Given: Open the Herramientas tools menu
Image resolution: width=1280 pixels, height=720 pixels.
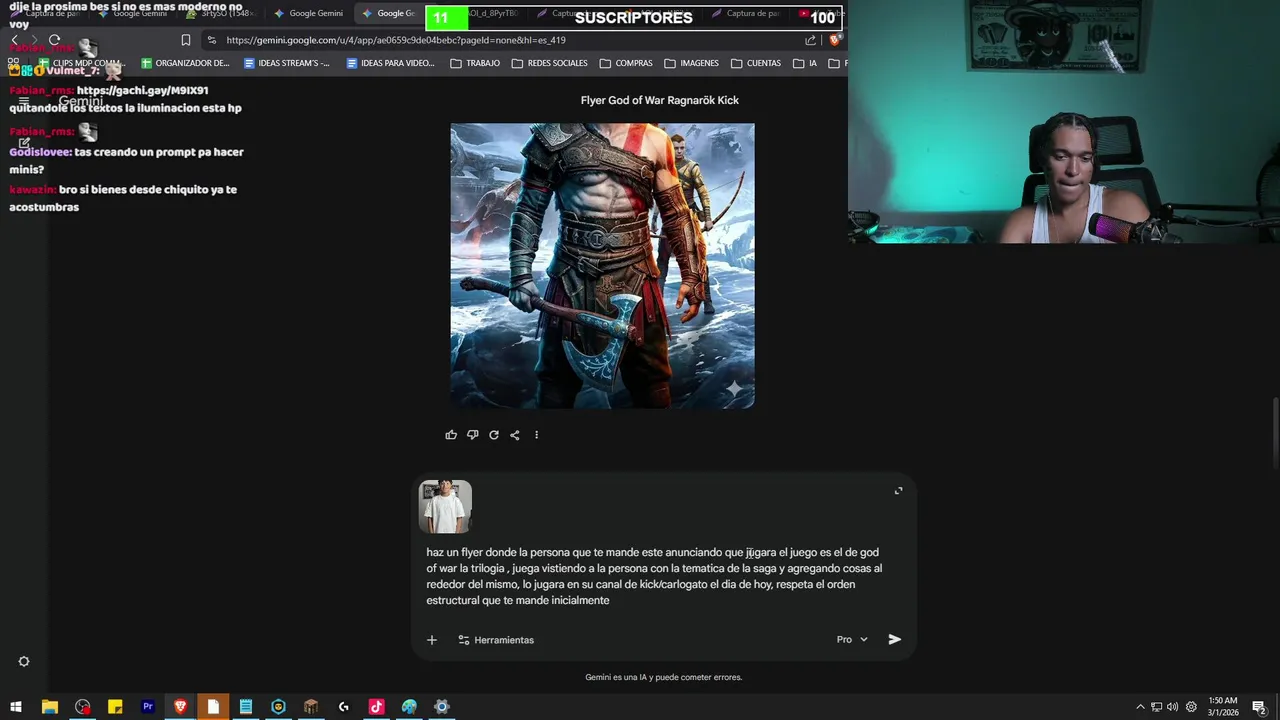Looking at the screenshot, I should 496,640.
